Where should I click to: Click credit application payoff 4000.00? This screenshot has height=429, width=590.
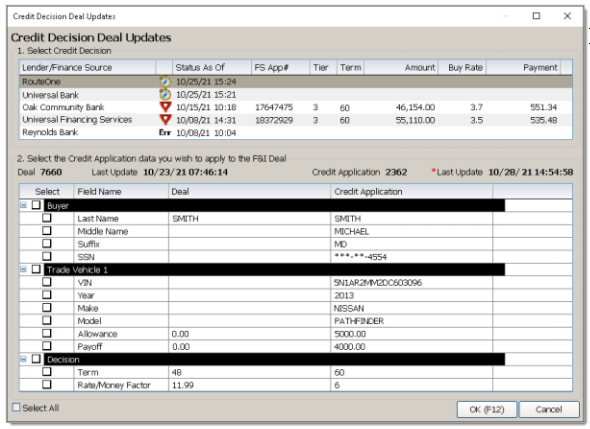pos(350,347)
